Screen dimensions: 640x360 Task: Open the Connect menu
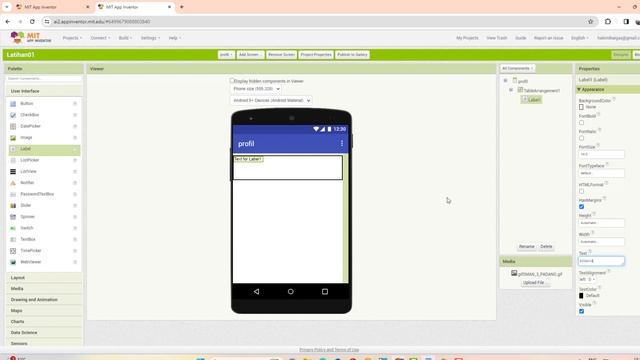point(100,38)
